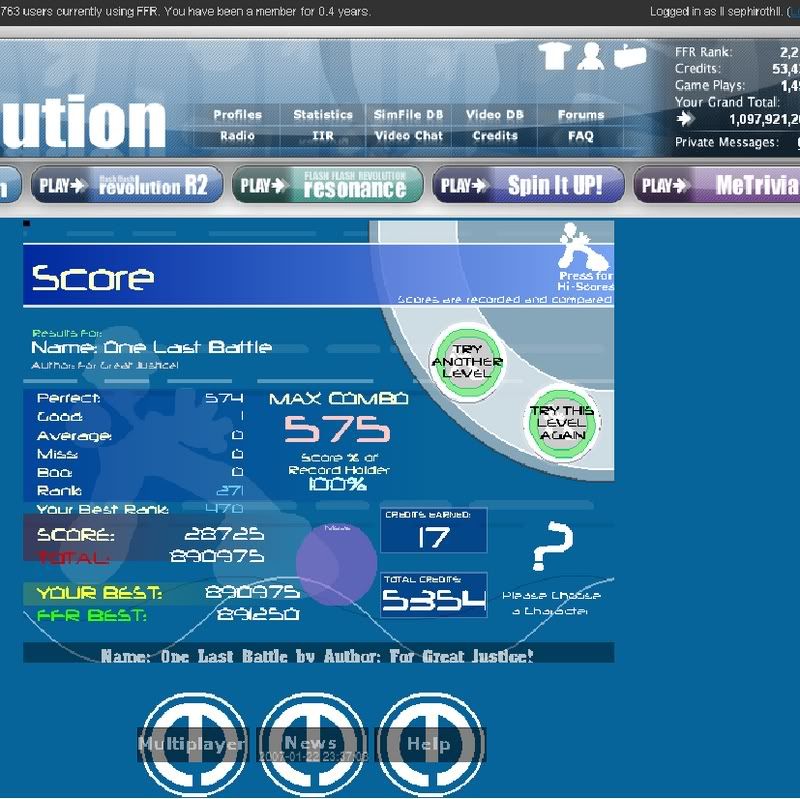
Task: Open the user profile silhouette icon
Action: (x=591, y=56)
